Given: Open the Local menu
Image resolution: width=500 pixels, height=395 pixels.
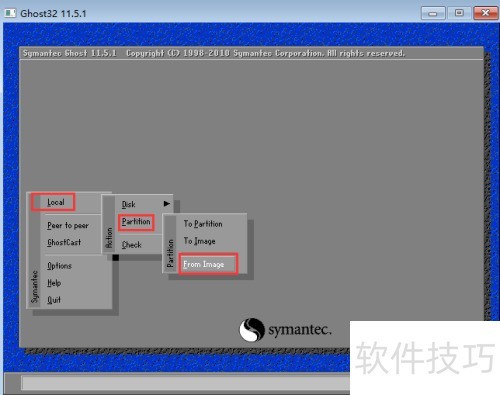Looking at the screenshot, I should pos(56,202).
